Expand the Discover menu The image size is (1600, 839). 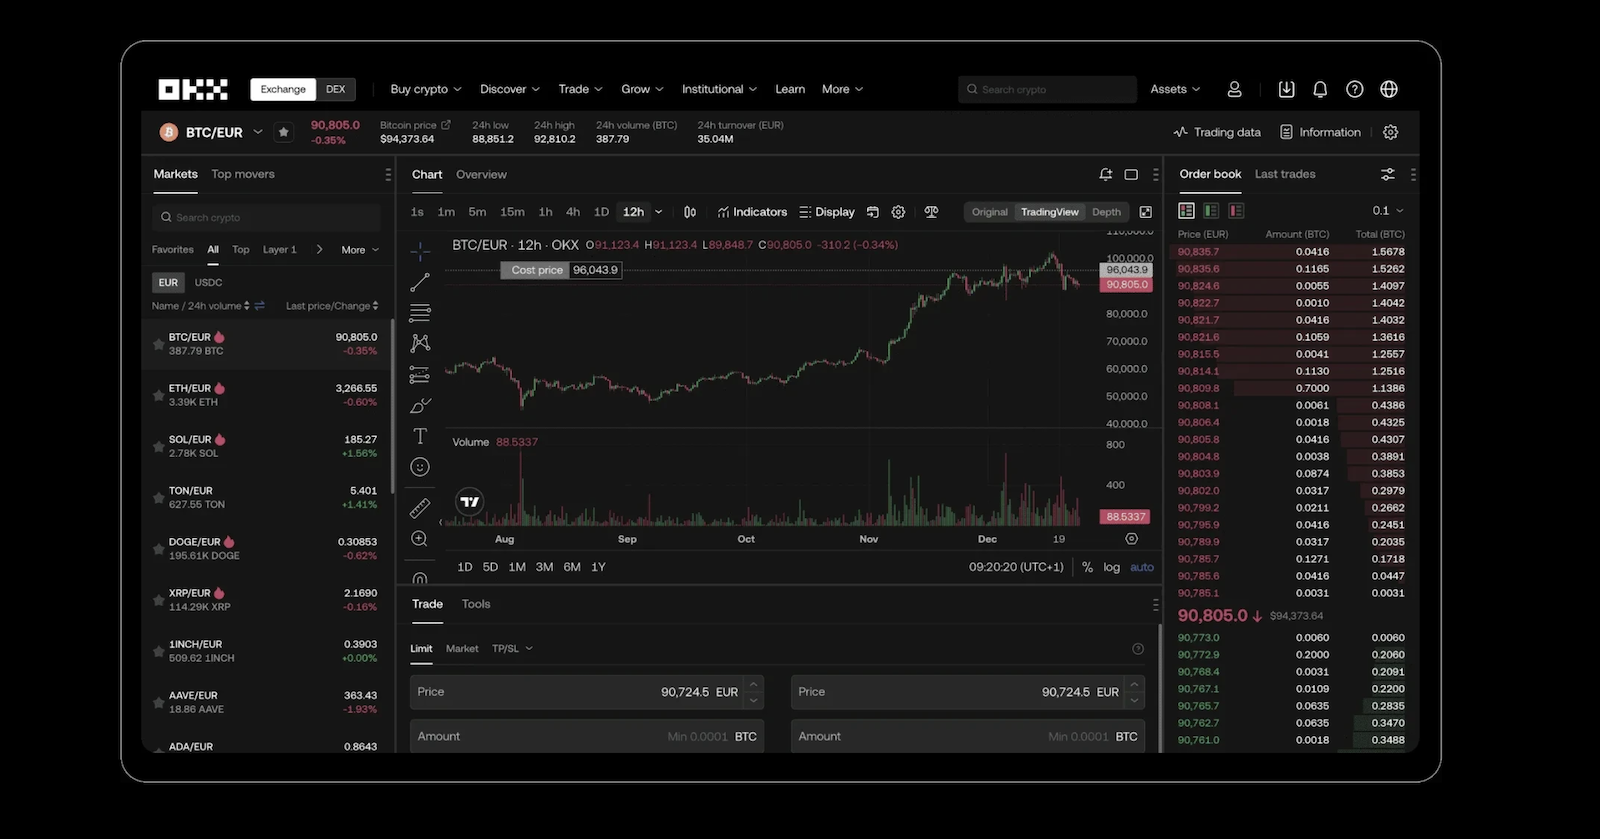point(510,89)
